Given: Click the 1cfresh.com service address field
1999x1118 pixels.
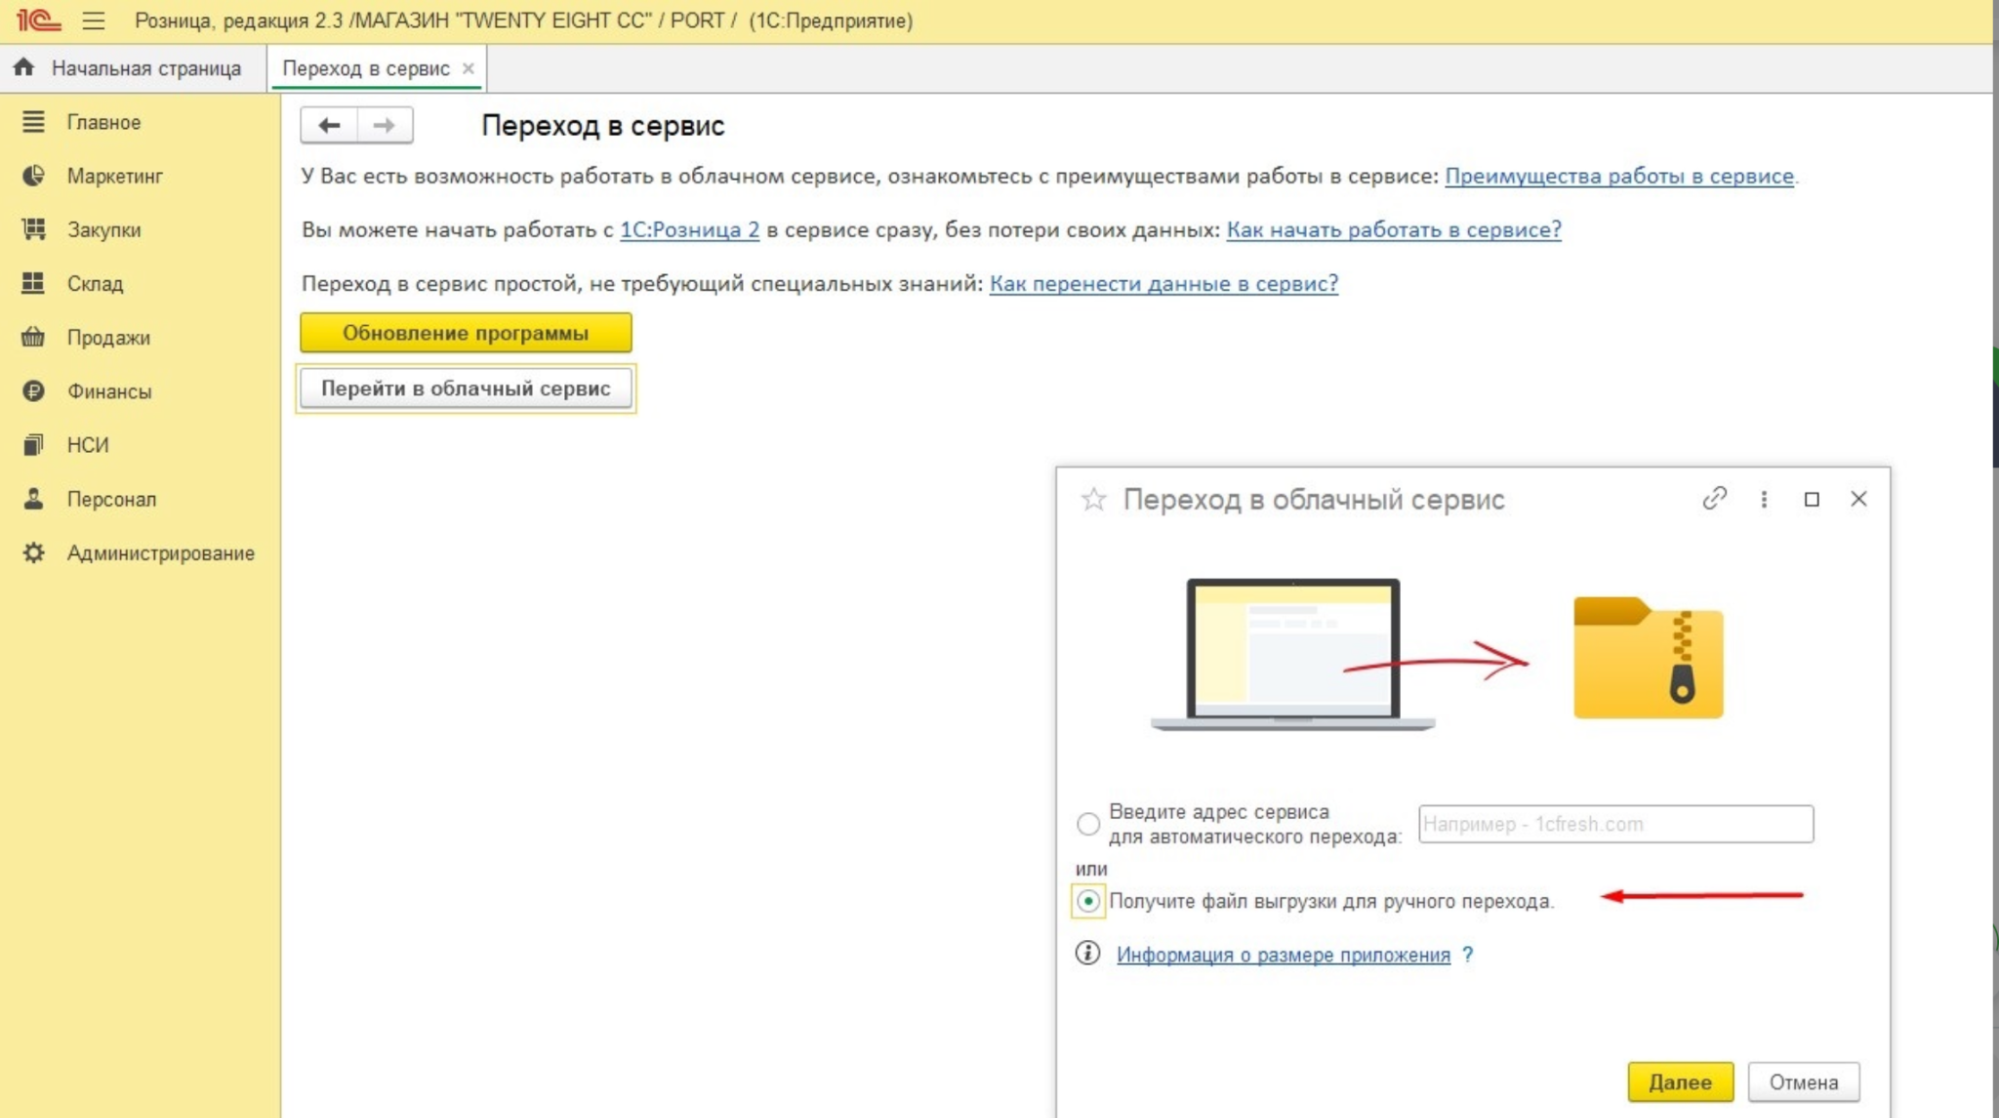Looking at the screenshot, I should coord(1614,824).
